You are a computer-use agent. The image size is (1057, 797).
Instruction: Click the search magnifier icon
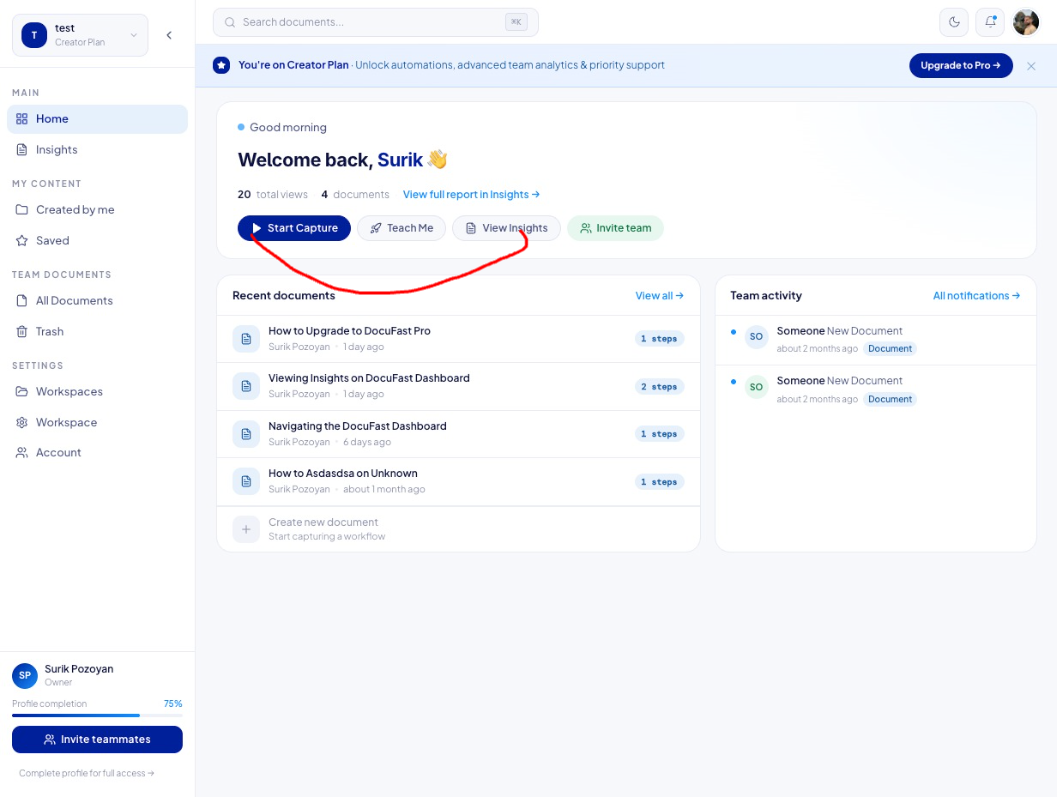click(x=230, y=22)
